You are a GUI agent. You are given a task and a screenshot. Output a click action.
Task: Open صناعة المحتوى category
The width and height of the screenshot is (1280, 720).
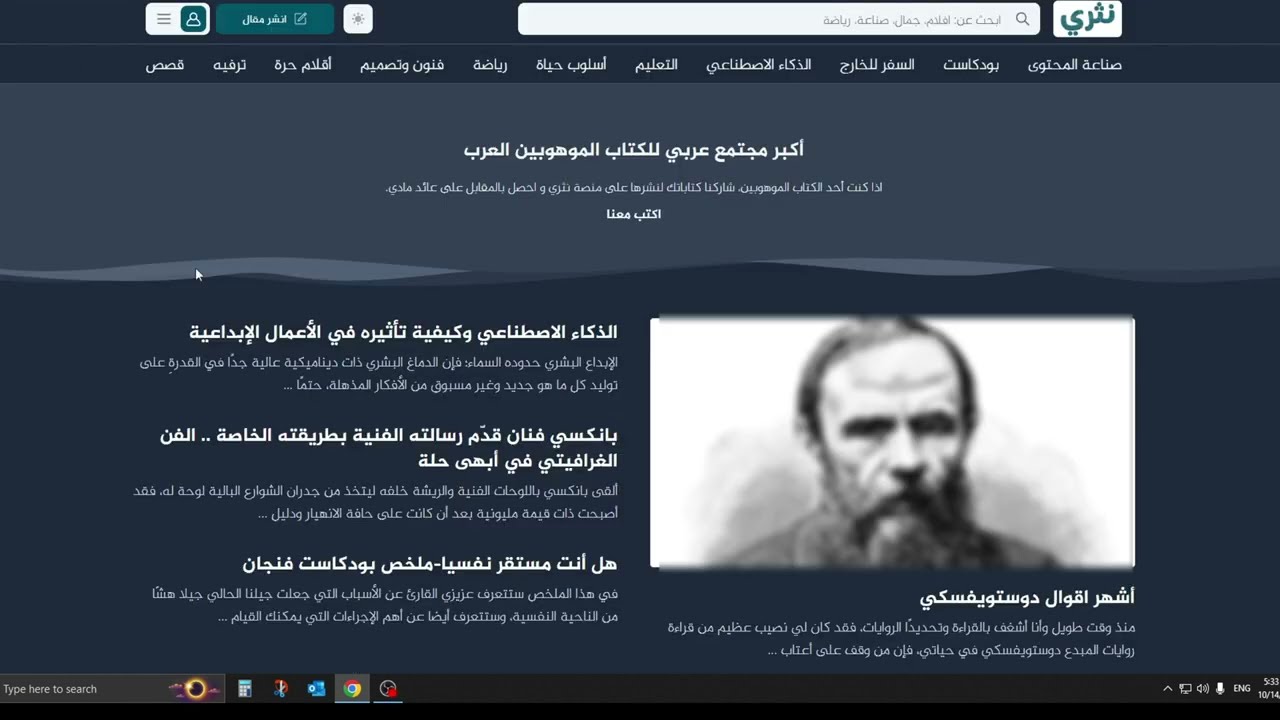[1074, 64]
